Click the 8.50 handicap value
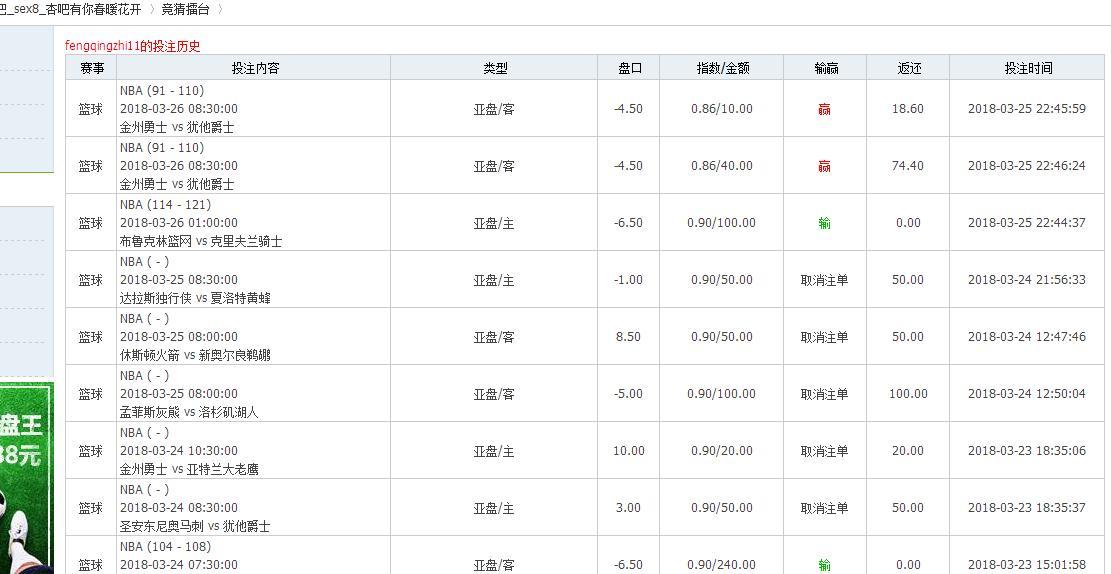1111x574 pixels. point(628,337)
